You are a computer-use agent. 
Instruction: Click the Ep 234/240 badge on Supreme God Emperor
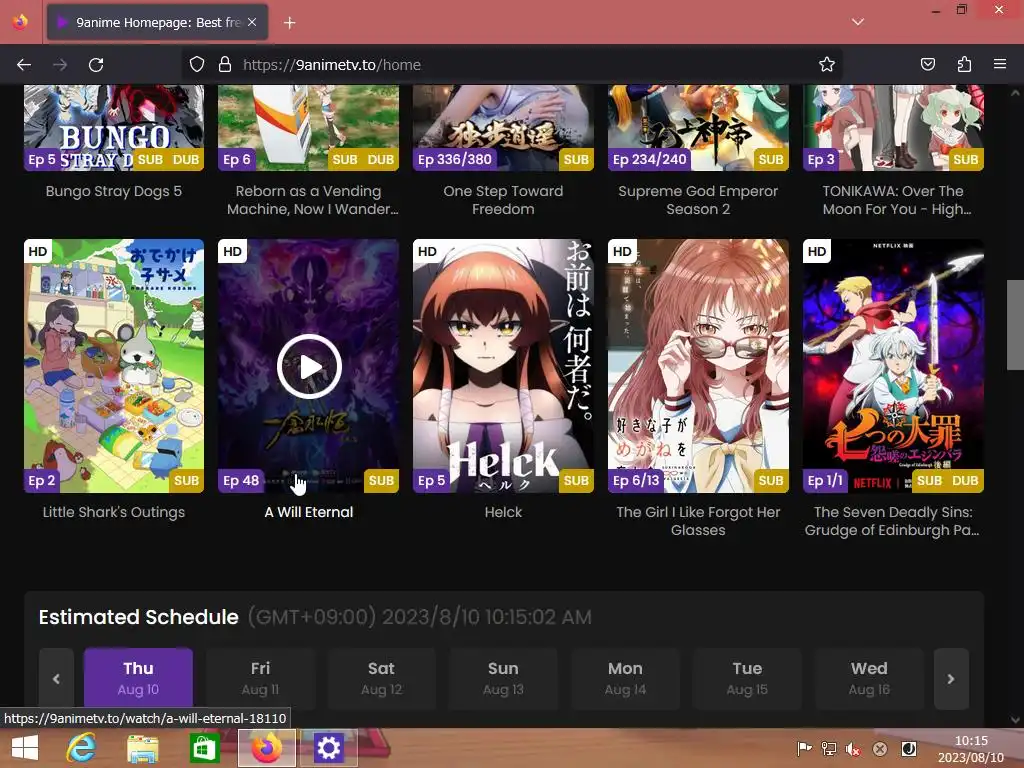click(650, 159)
